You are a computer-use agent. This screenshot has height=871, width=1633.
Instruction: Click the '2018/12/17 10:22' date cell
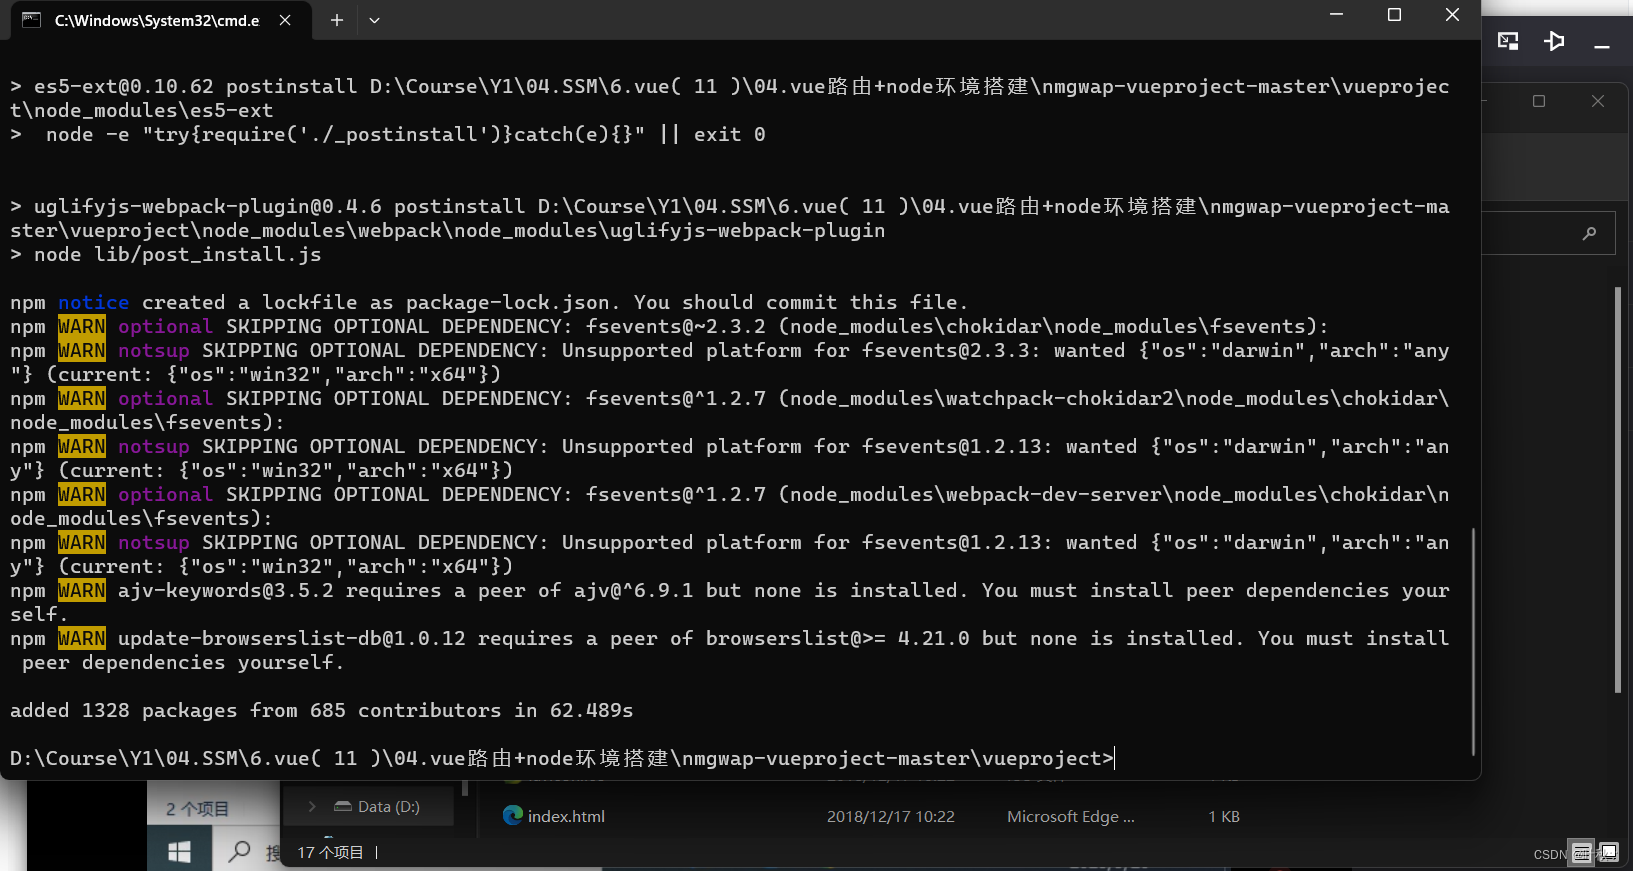click(x=890, y=816)
